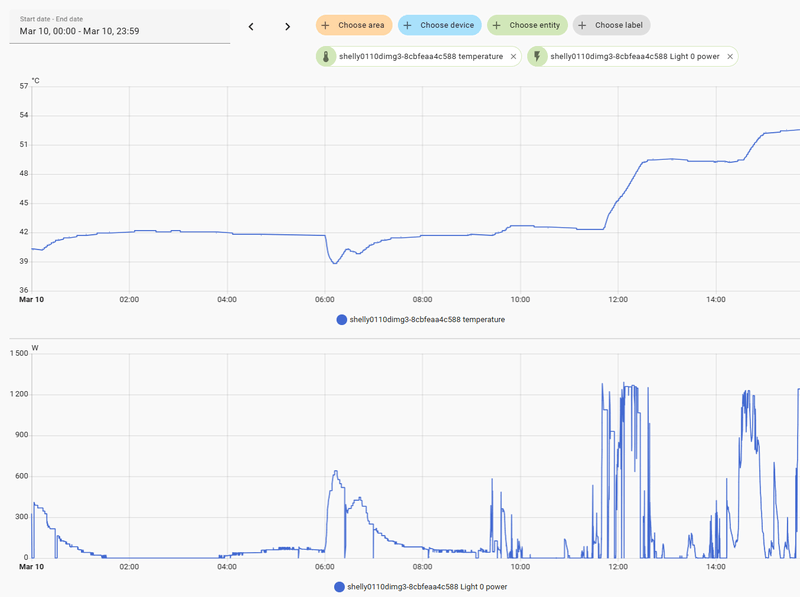Click lightning bolt icon on power entity chip
This screenshot has width=800, height=597.
(537, 57)
